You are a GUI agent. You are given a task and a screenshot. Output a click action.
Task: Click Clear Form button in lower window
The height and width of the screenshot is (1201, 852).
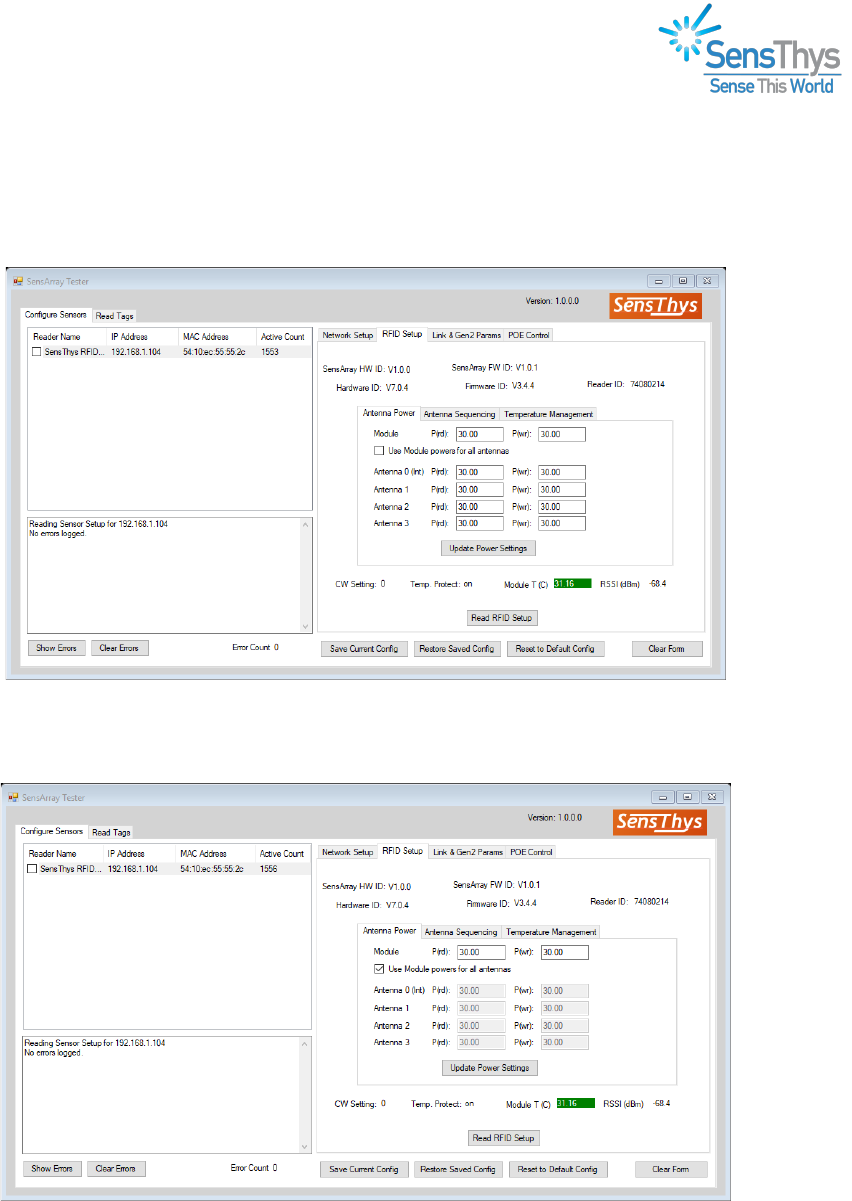coord(671,1169)
